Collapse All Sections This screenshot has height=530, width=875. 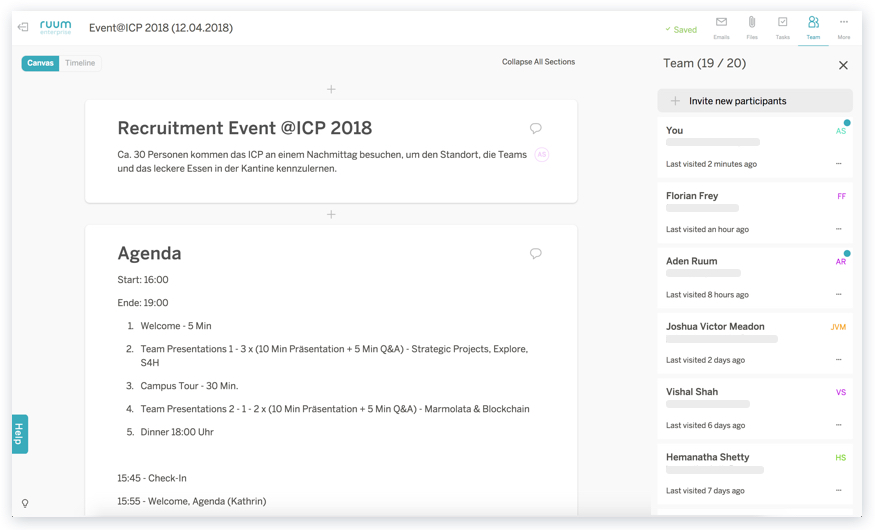(x=538, y=62)
